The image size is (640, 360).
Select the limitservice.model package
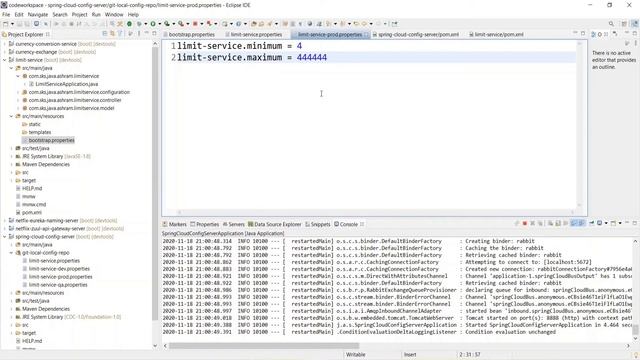pos(71,108)
